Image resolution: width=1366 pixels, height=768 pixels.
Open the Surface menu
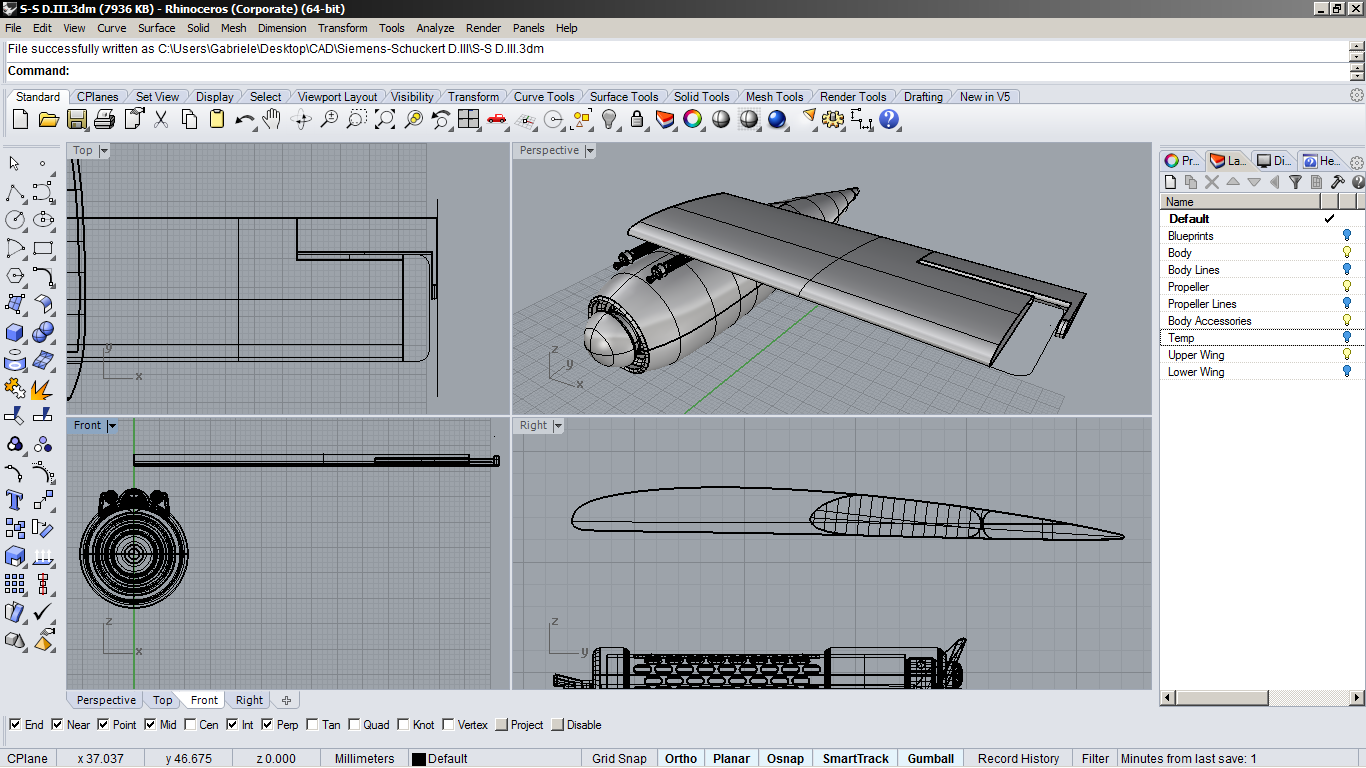[156, 28]
